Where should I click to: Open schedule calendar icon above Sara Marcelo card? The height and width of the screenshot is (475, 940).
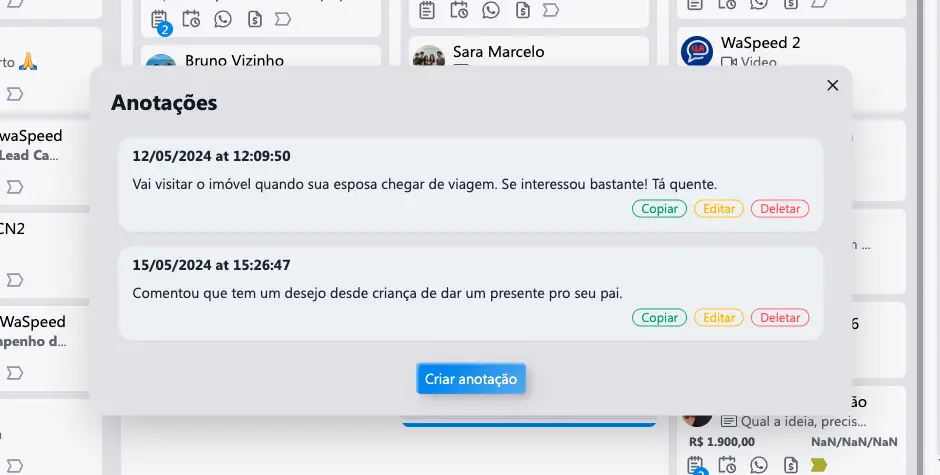point(459,10)
